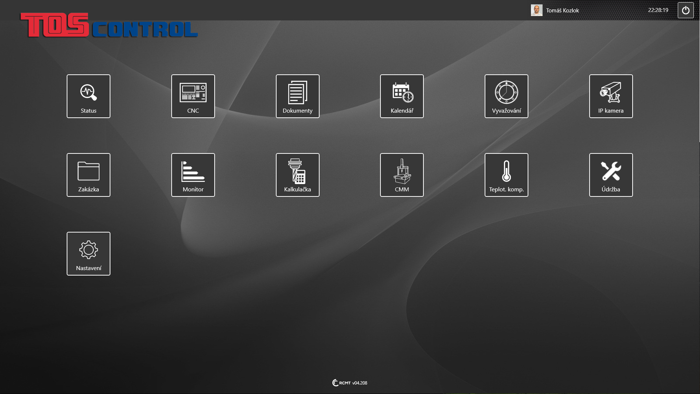The width and height of the screenshot is (700, 394).
Task: Click the clock time display
Action: [x=658, y=10]
